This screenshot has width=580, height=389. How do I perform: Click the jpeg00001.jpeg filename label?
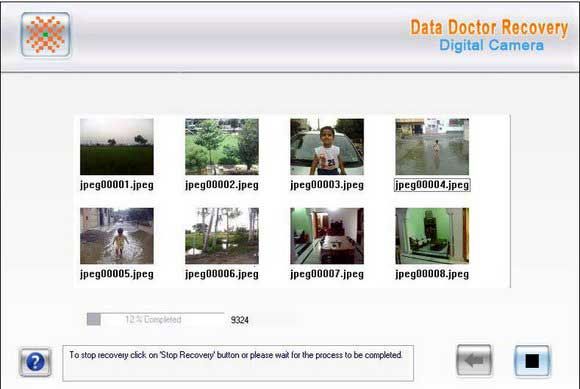[117, 185]
